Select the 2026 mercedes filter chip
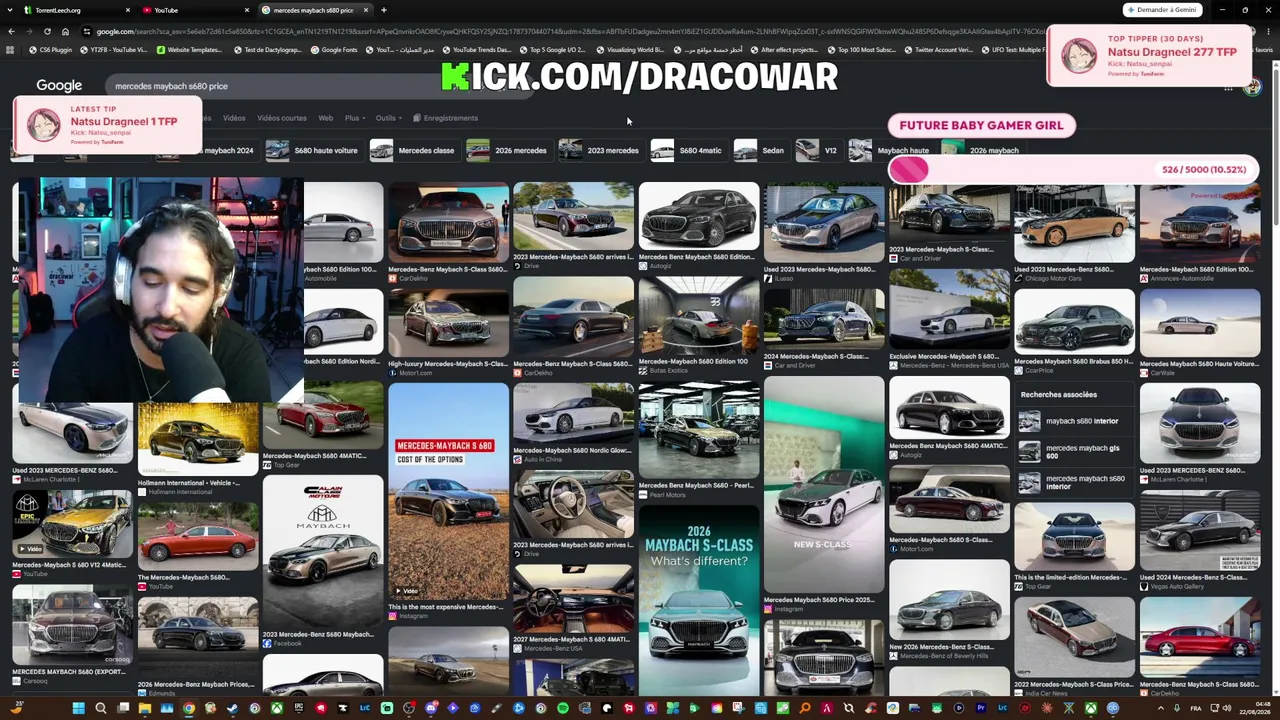Screen dimensions: 1280x720 [507, 150]
